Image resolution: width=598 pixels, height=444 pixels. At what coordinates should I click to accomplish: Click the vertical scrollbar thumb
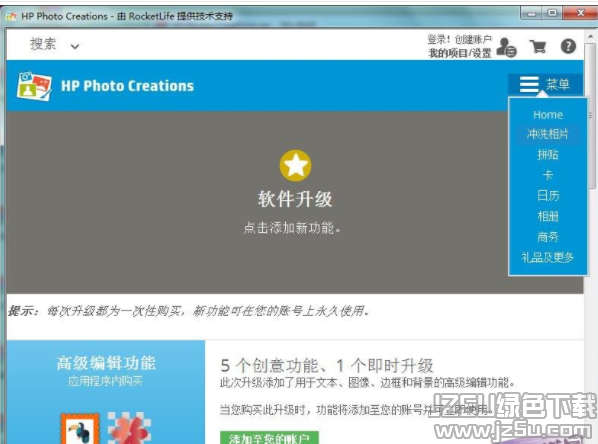[591, 116]
